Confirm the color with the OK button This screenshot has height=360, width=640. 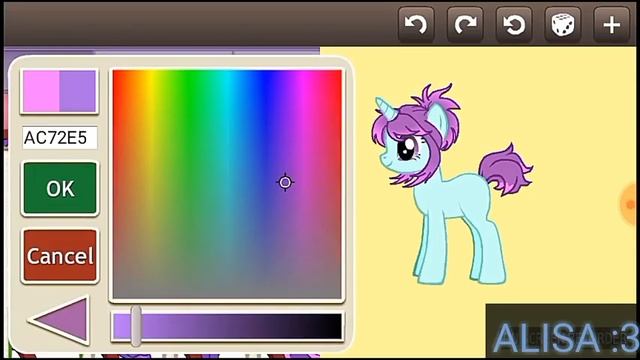click(60, 189)
